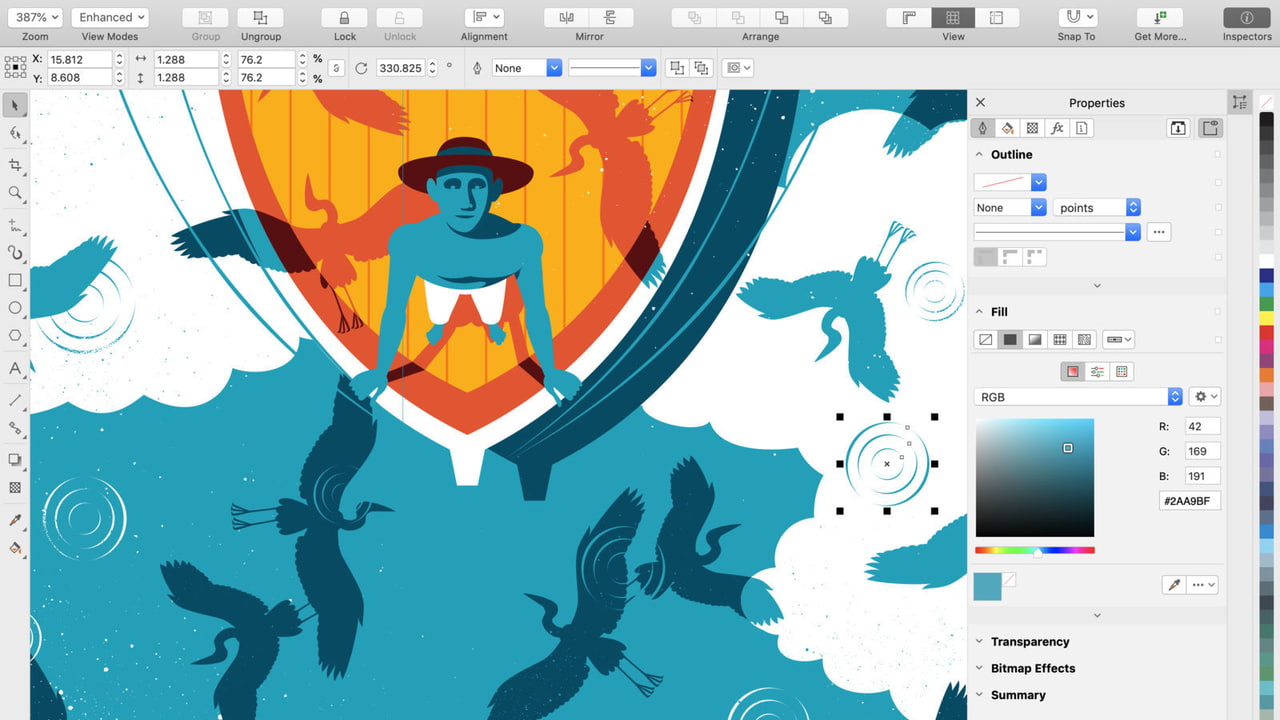
Task: Expand the Transparency section
Action: (1030, 642)
